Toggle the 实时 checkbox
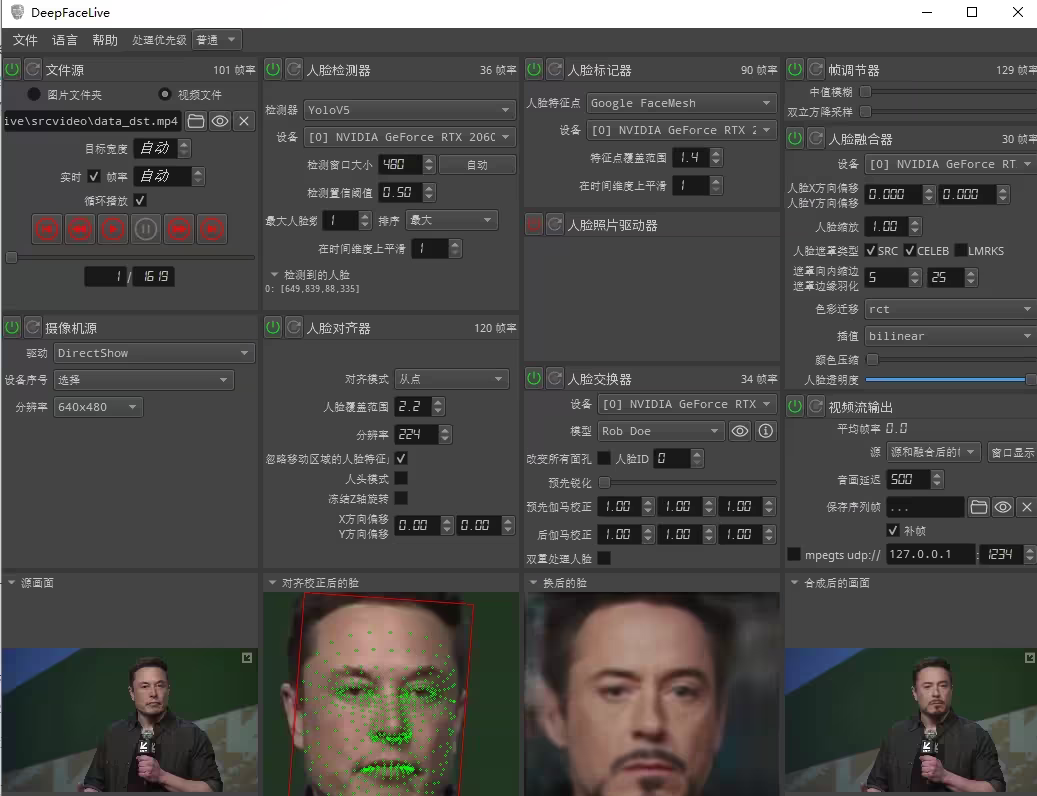 (93, 177)
